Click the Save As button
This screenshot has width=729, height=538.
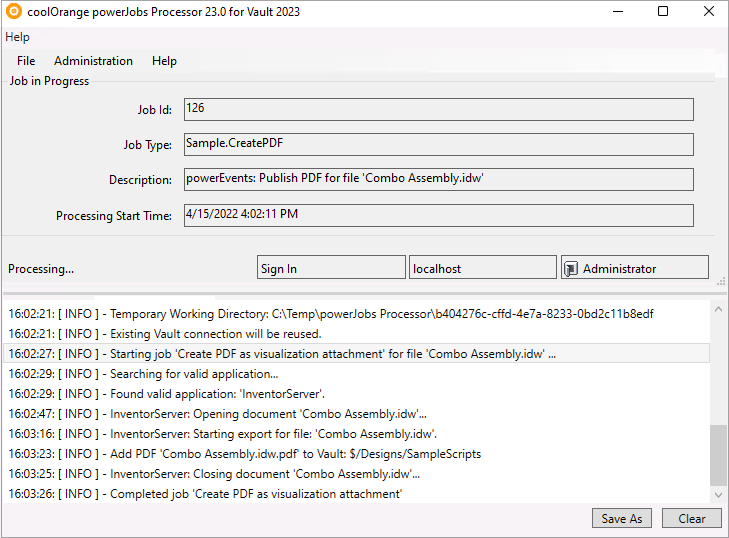[x=622, y=518]
